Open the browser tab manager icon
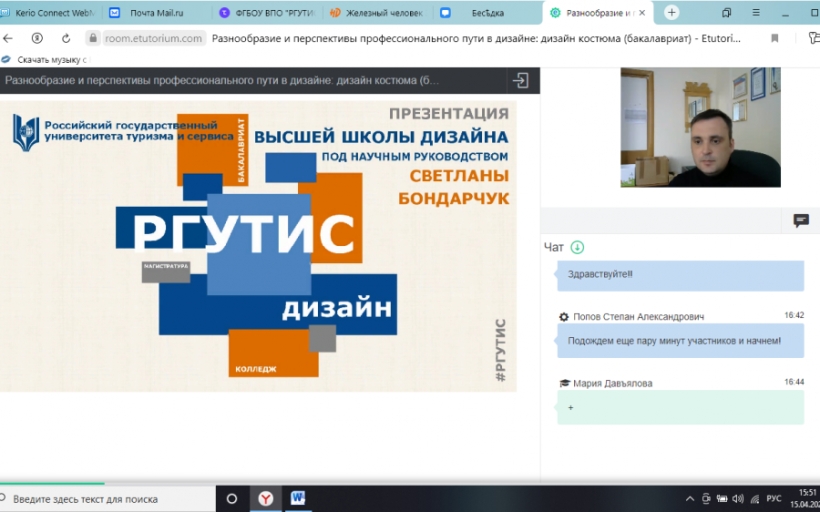The height and width of the screenshot is (512, 820). point(726,13)
